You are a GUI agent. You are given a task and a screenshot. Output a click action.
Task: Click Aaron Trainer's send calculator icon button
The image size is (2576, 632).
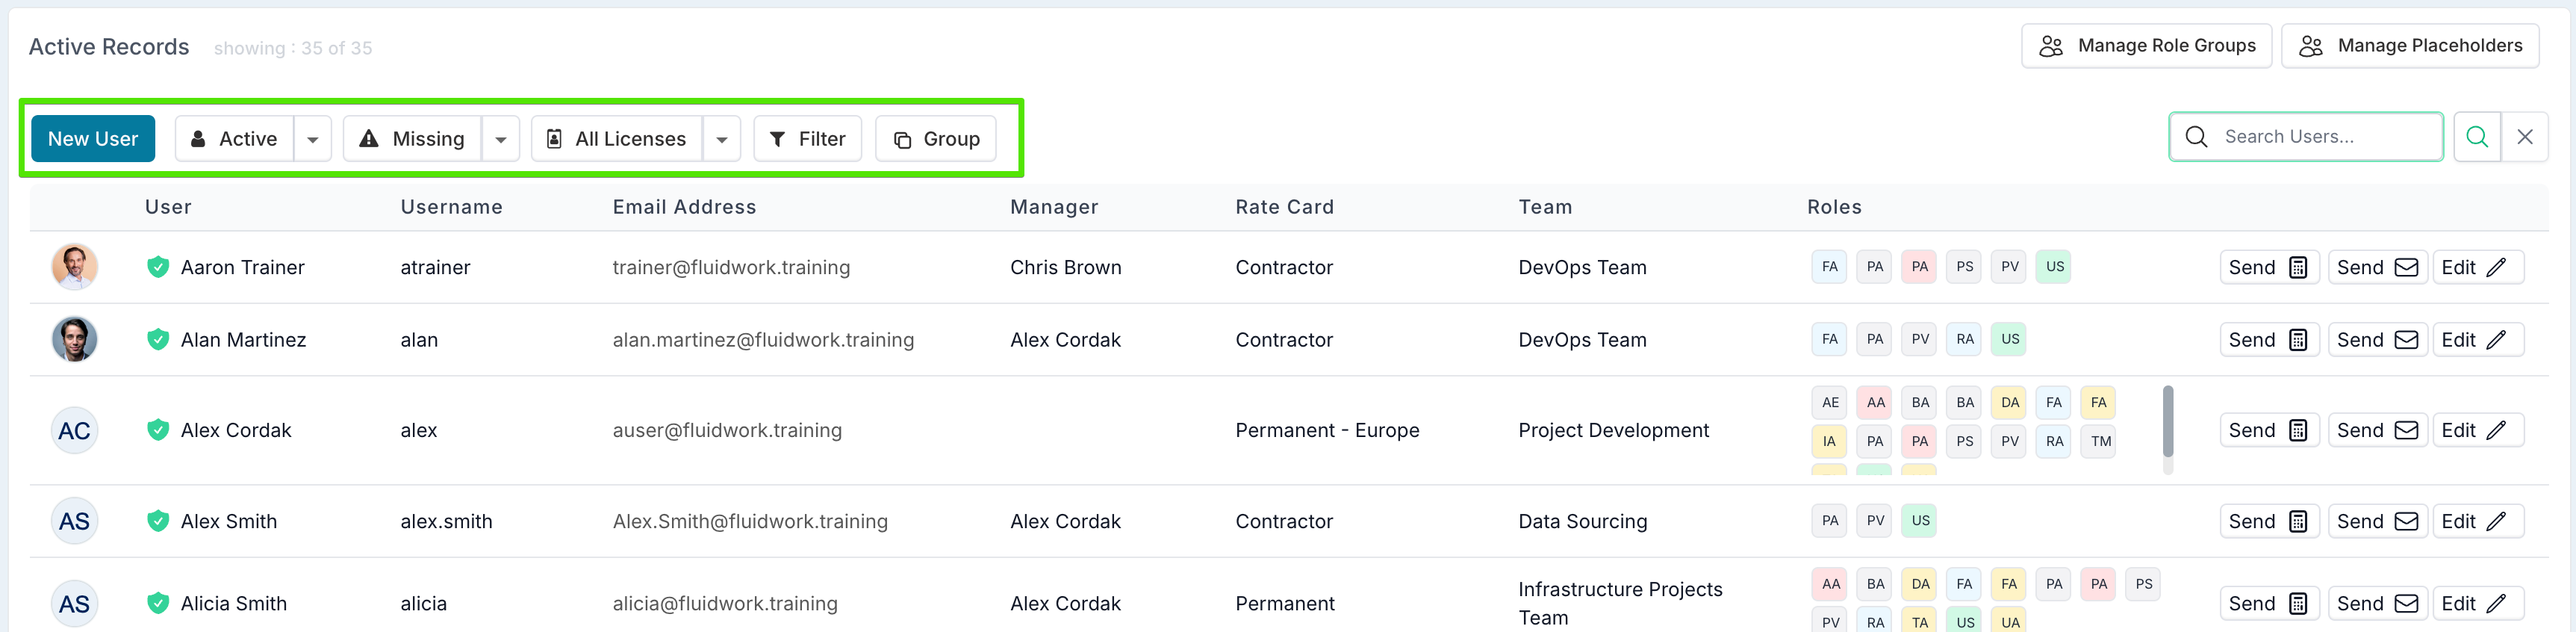click(2268, 267)
